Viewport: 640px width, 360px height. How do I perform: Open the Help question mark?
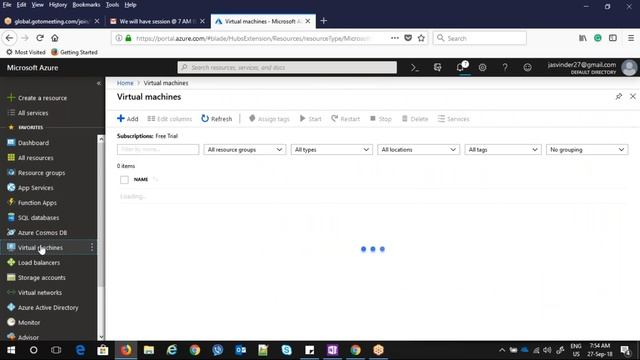505,67
